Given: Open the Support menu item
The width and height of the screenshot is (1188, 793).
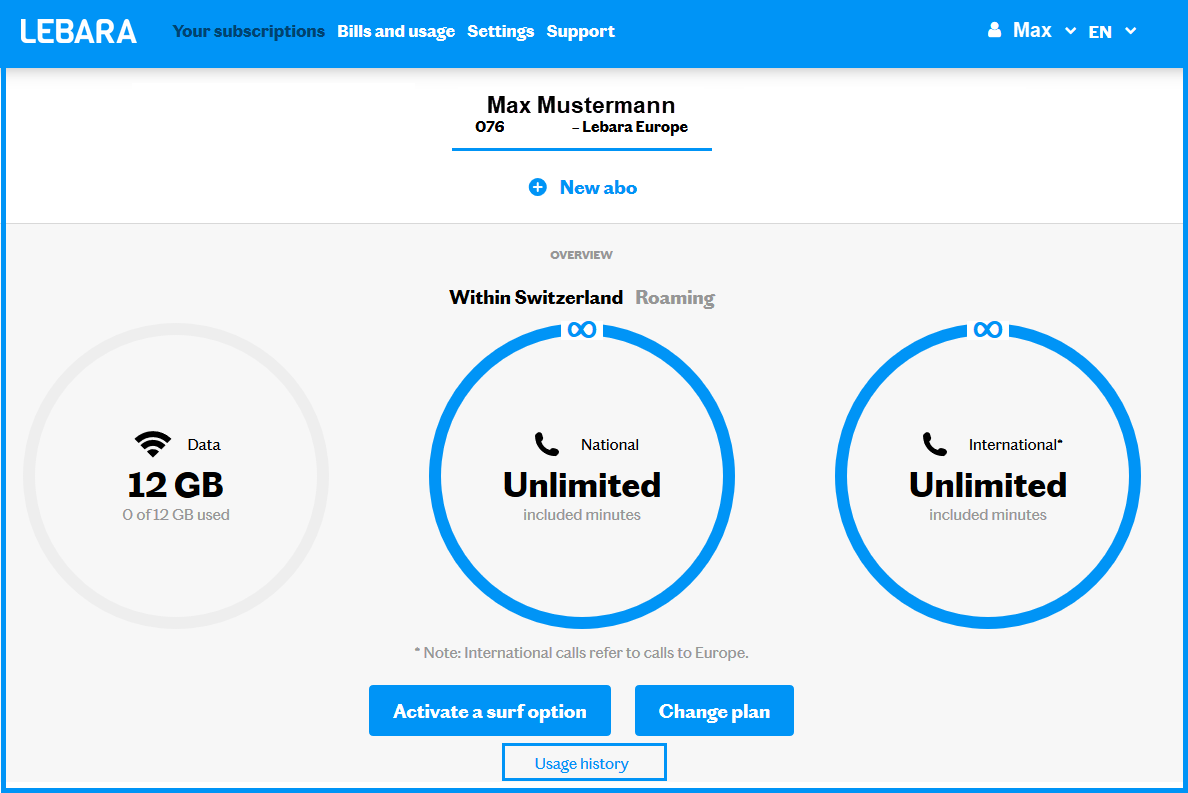Looking at the screenshot, I should [580, 31].
